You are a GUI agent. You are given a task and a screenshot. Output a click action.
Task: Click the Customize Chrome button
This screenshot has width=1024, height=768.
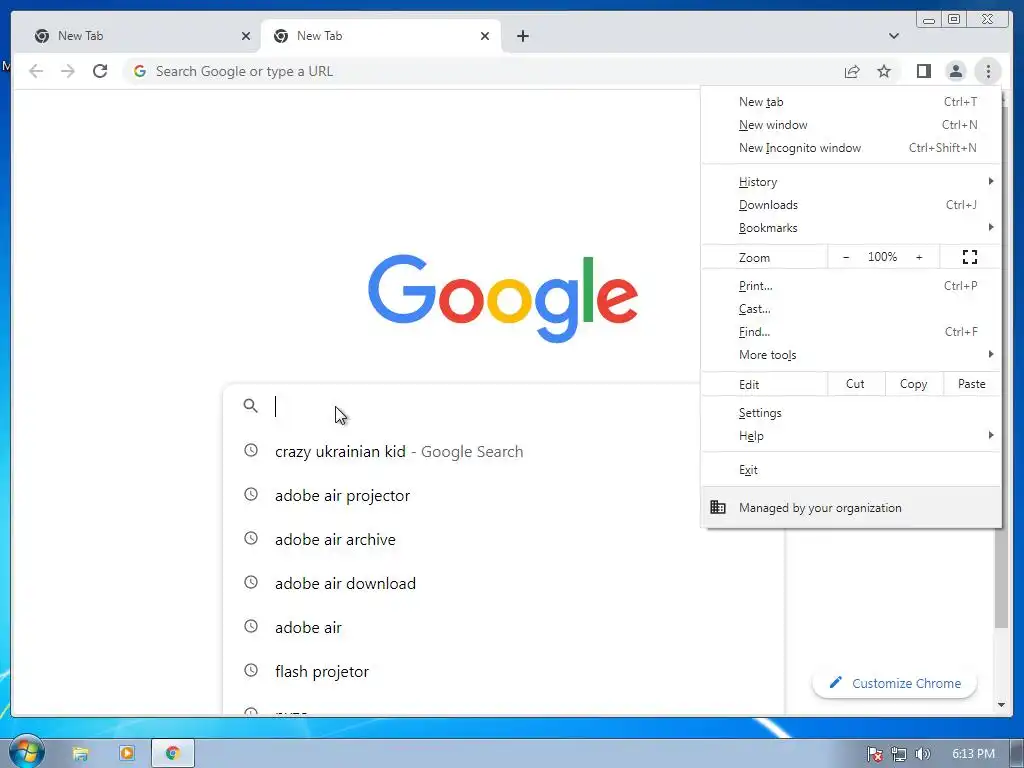[894, 683]
